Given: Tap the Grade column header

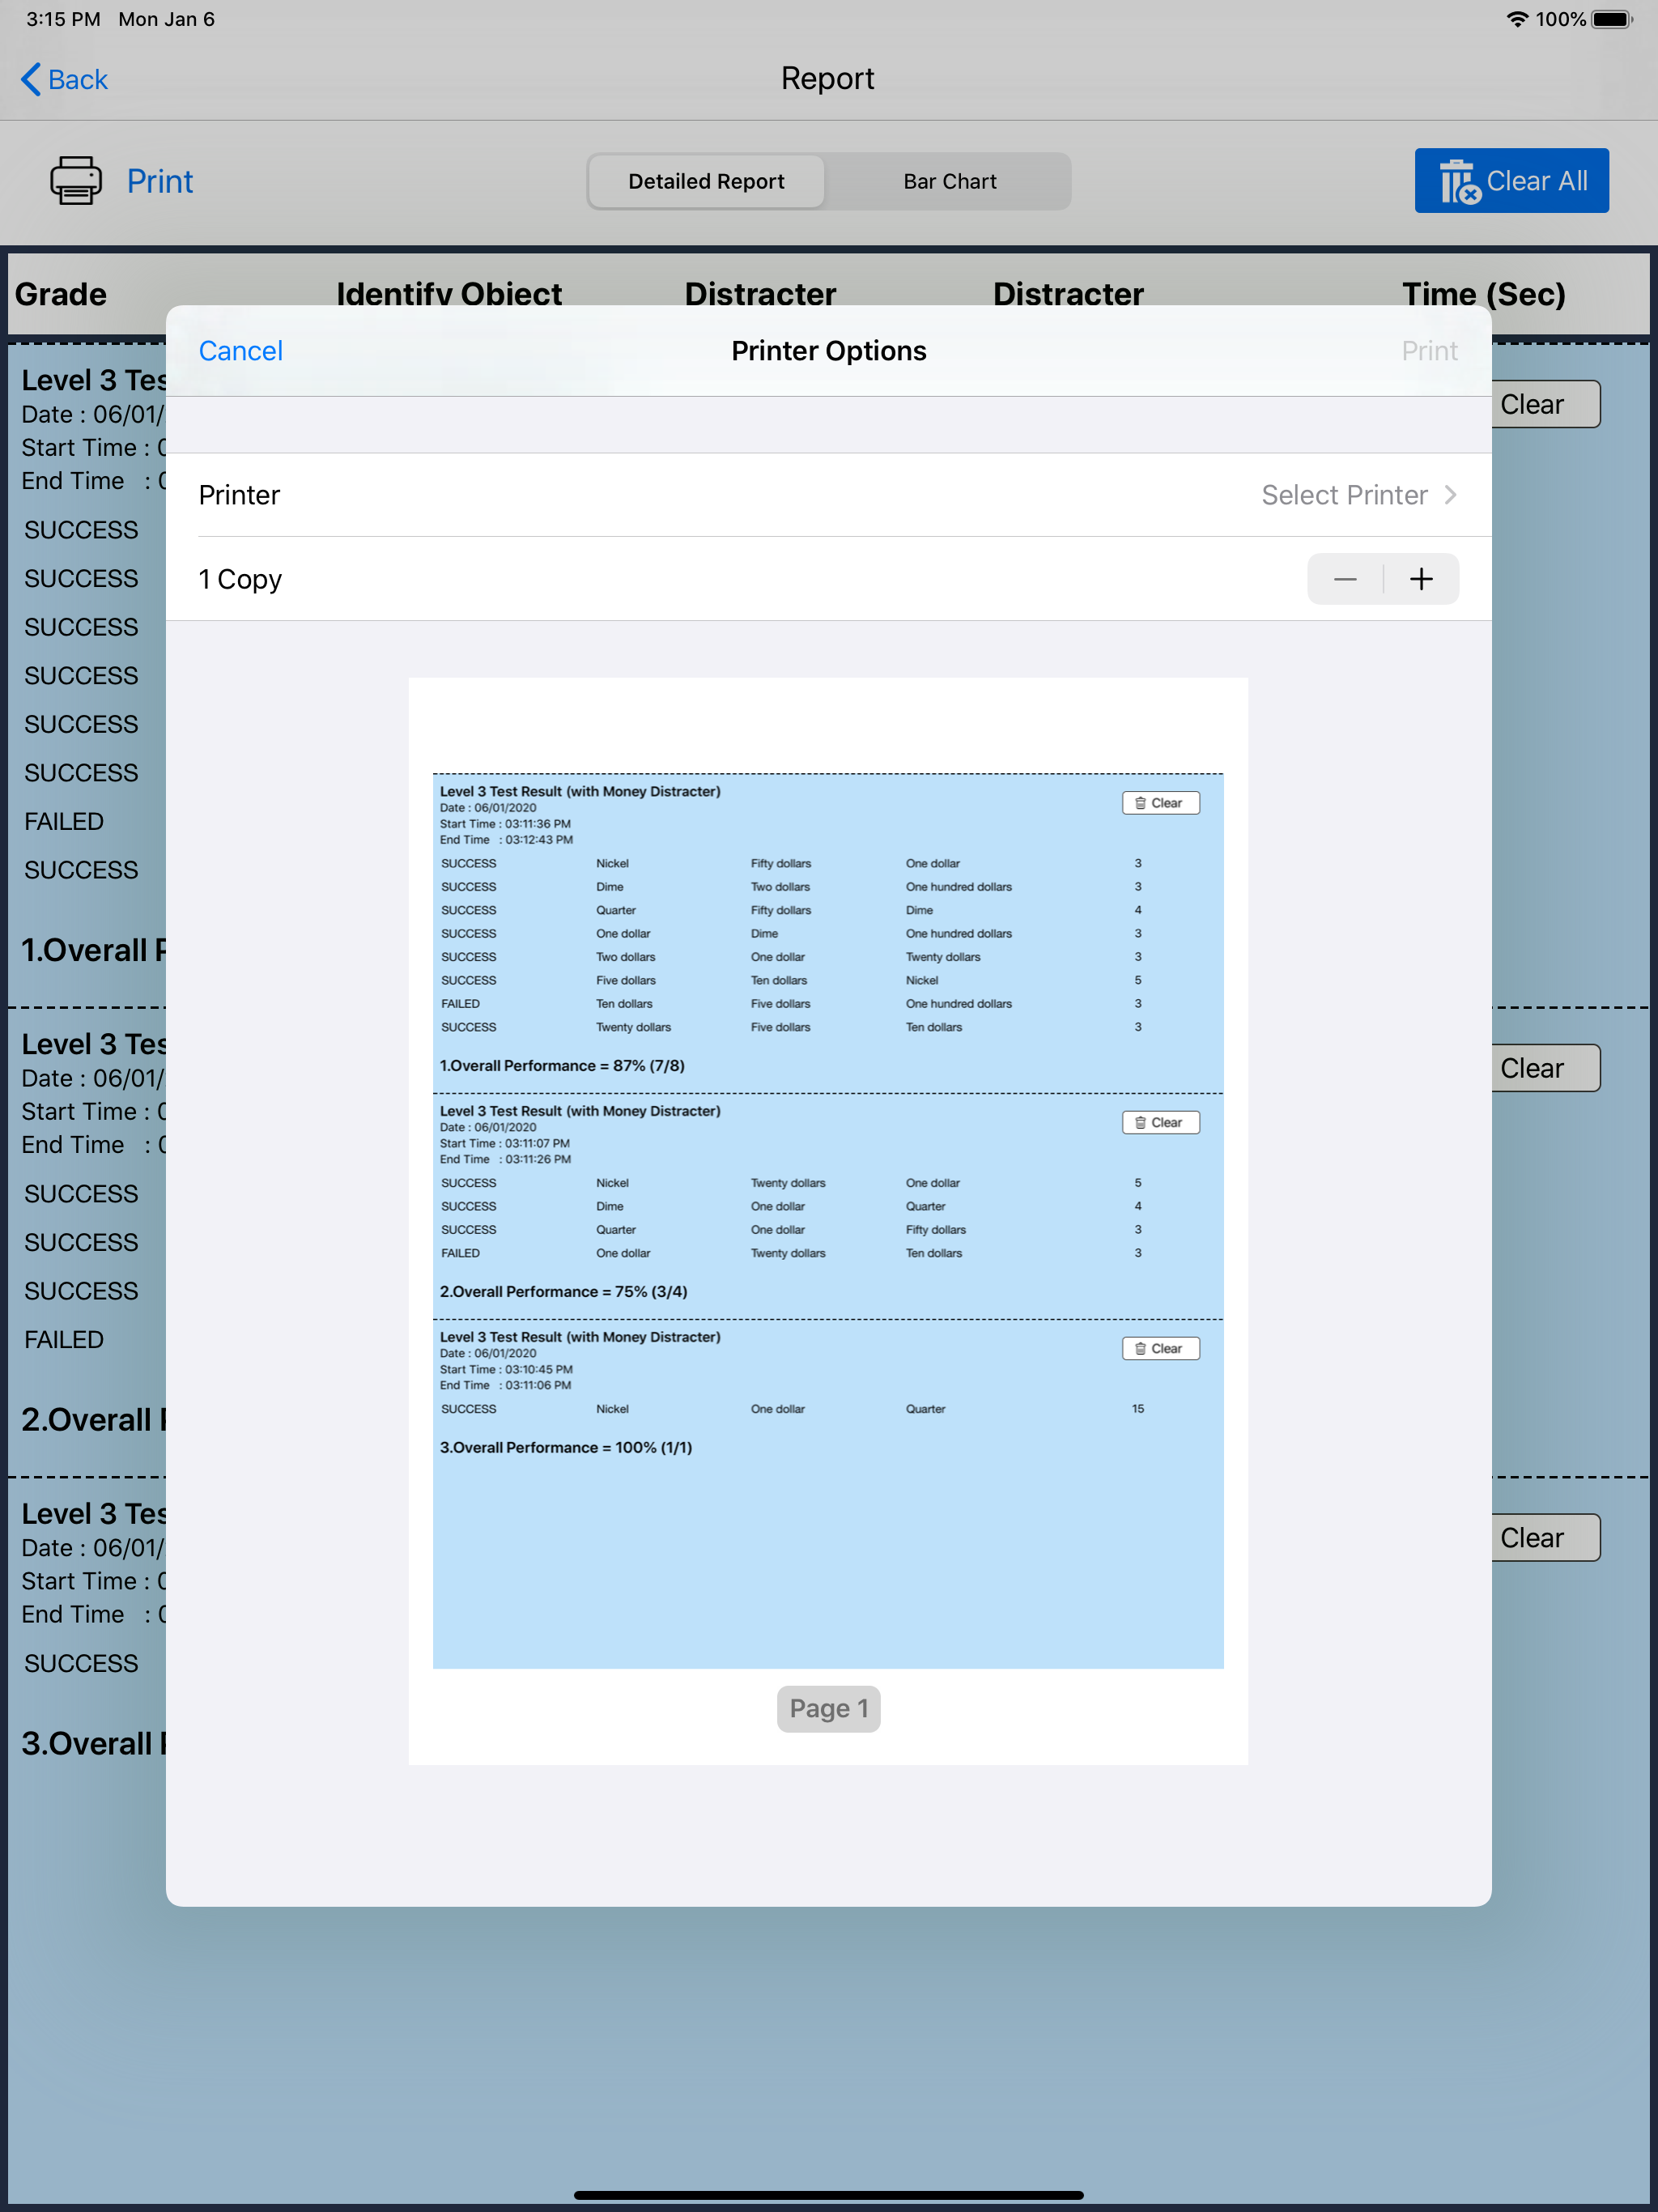Looking at the screenshot, I should [60, 294].
